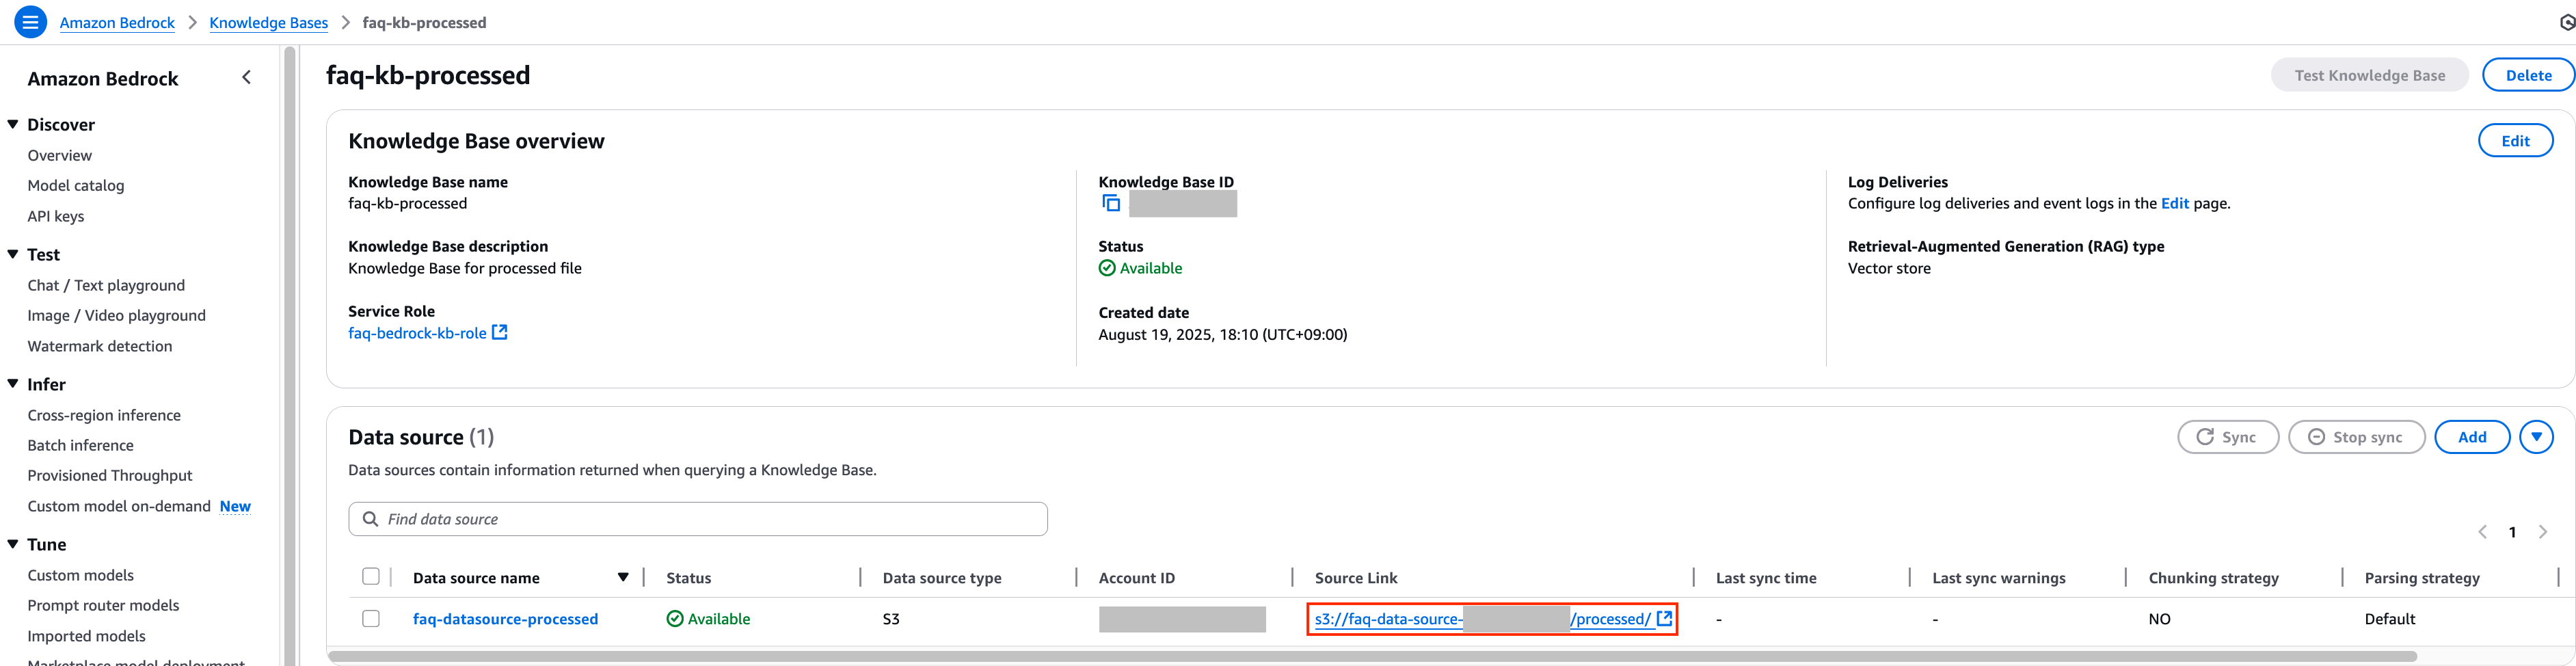Image resolution: width=2576 pixels, height=666 pixels.
Task: Collapse the Amazon Bedrock side panel
Action: click(x=246, y=78)
